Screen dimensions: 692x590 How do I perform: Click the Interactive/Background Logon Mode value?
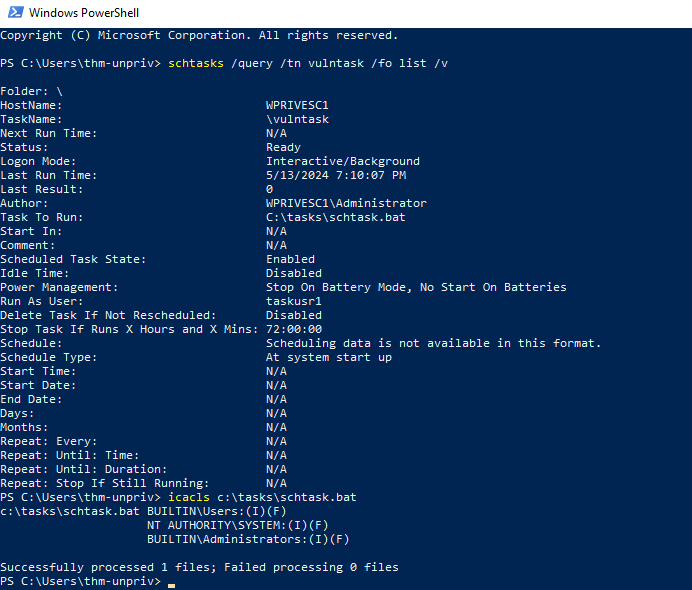click(343, 161)
